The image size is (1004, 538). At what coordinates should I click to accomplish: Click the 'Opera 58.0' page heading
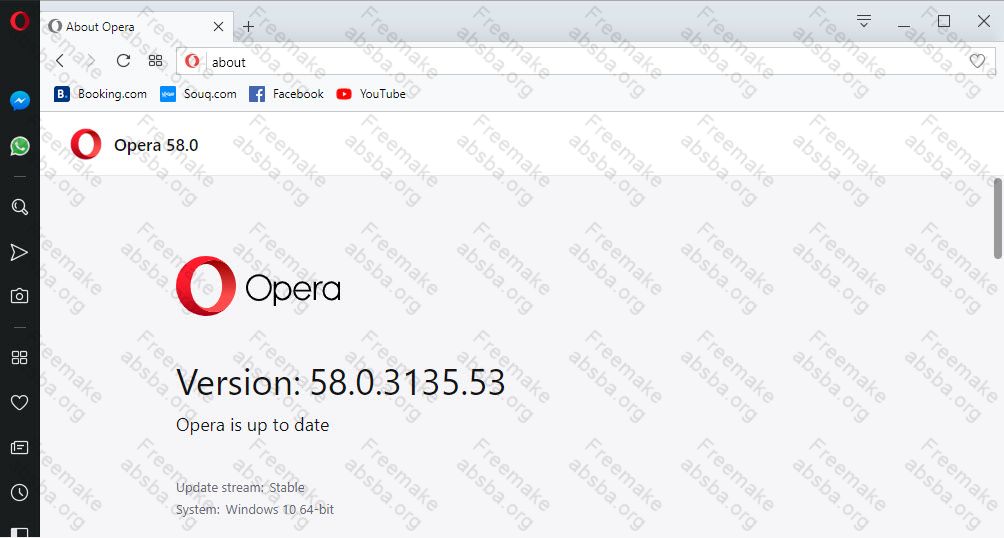point(156,145)
